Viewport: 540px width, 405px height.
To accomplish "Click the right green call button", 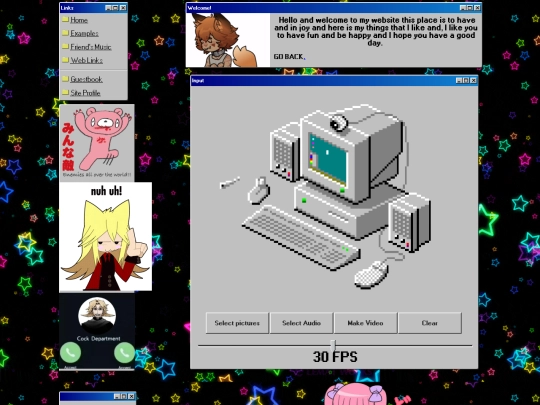I will pyautogui.click(x=124, y=352).
